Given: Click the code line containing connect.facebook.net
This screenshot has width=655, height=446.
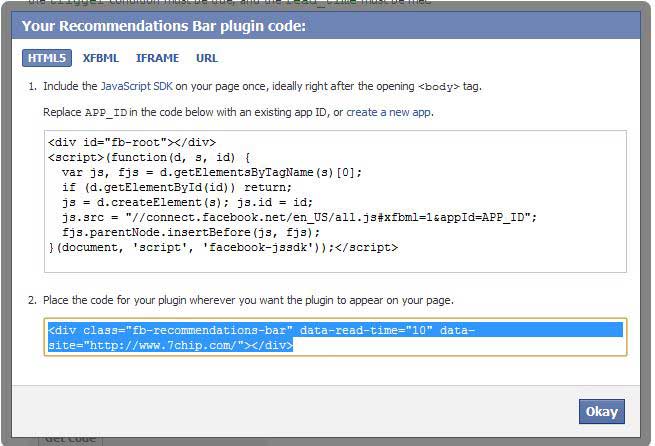Looking at the screenshot, I should pyautogui.click(x=299, y=217).
